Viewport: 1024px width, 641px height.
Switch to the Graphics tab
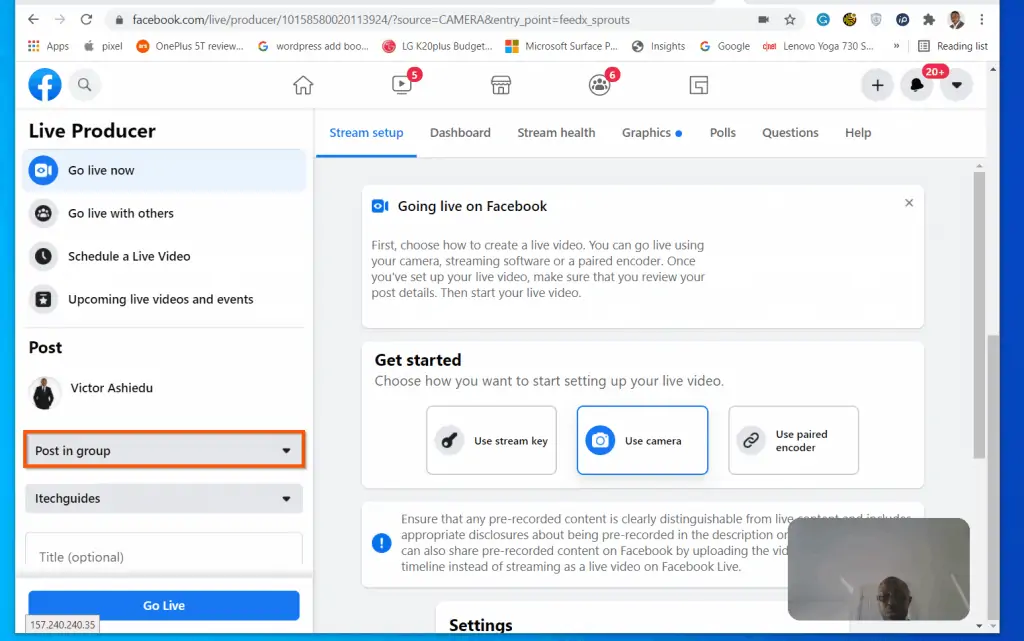coord(652,133)
